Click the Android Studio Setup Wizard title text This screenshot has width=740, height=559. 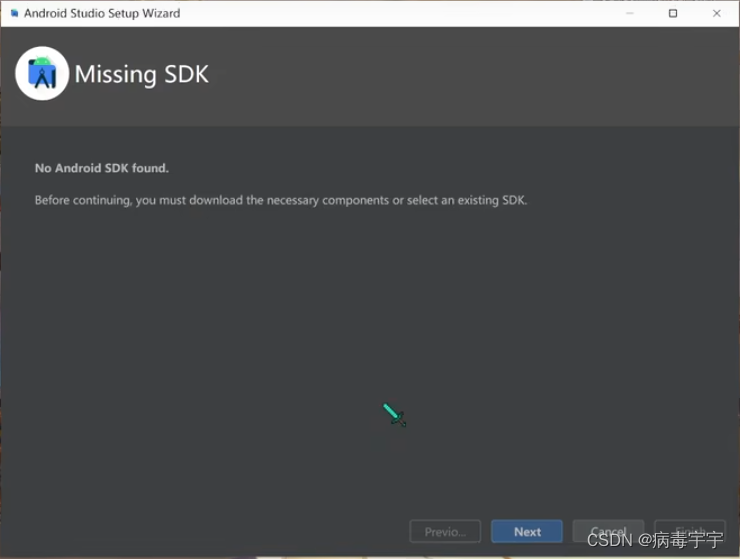coord(102,13)
